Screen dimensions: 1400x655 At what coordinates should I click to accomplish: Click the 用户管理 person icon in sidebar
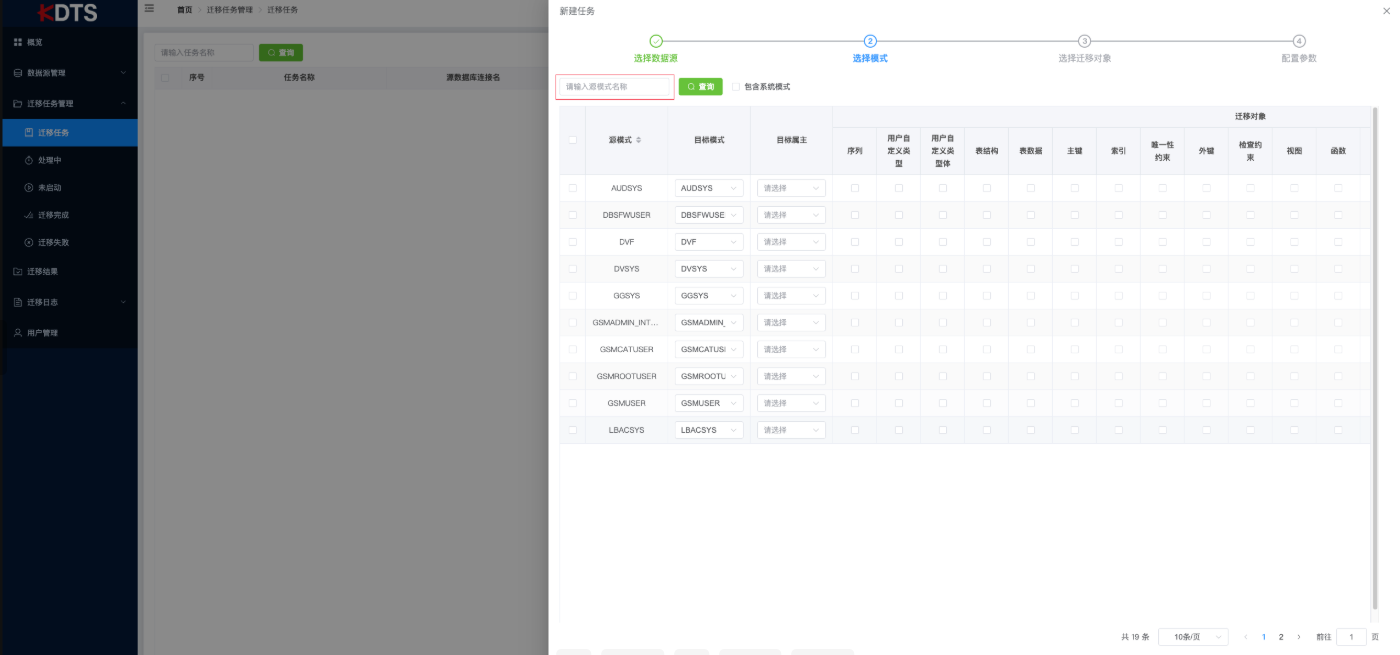(x=18, y=332)
